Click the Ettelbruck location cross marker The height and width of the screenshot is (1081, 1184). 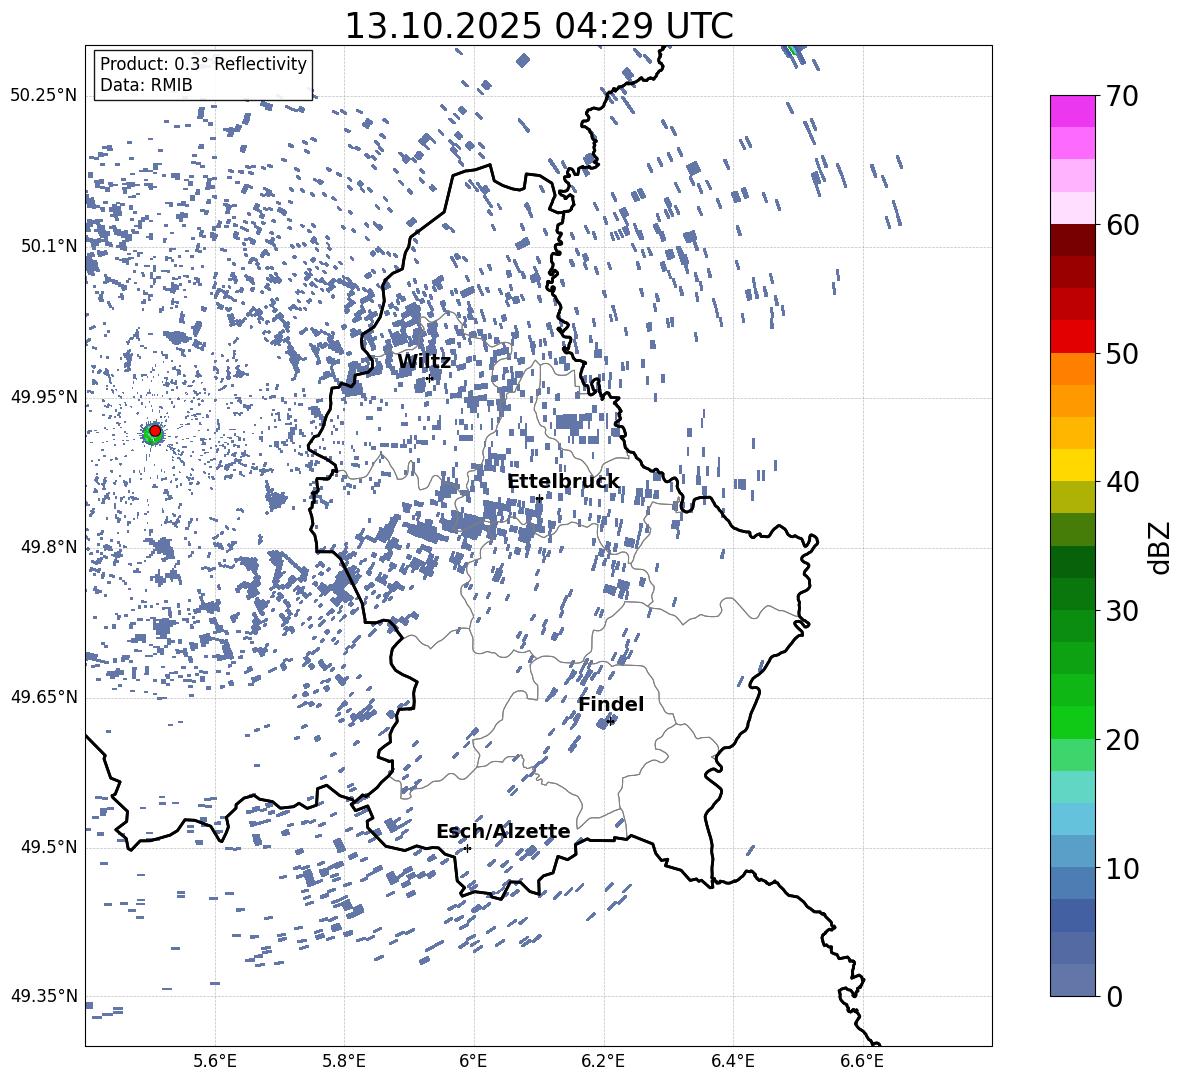tap(539, 498)
